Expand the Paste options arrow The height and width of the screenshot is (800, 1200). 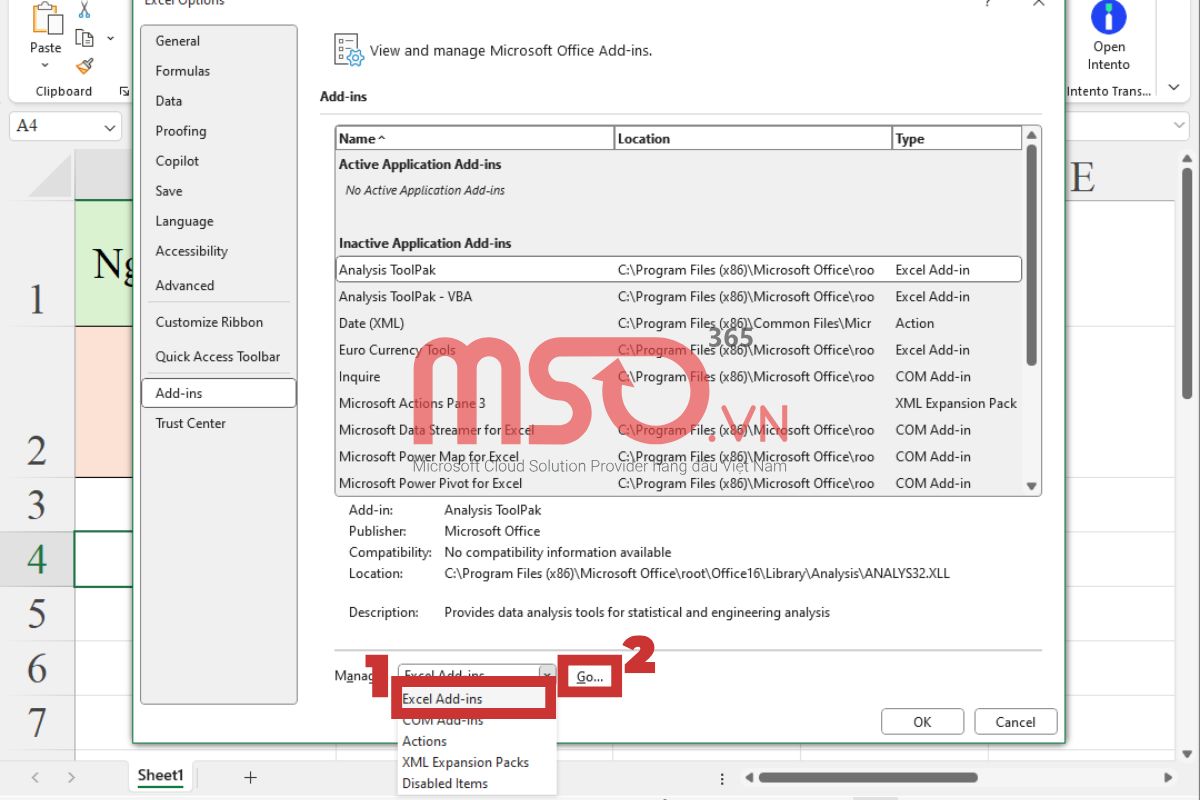click(45, 66)
